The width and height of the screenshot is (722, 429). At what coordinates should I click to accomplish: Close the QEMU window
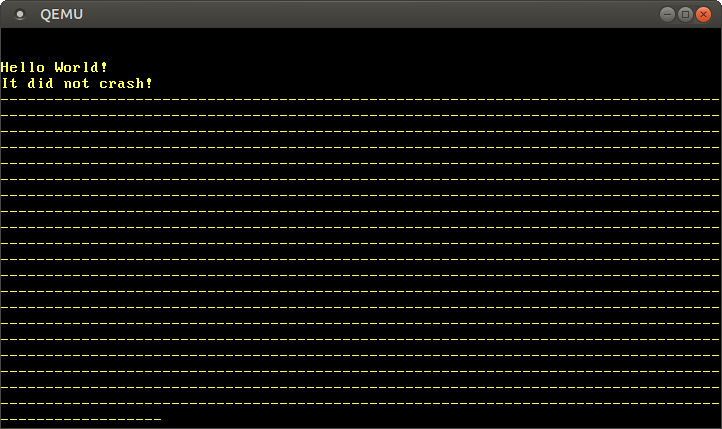703,14
